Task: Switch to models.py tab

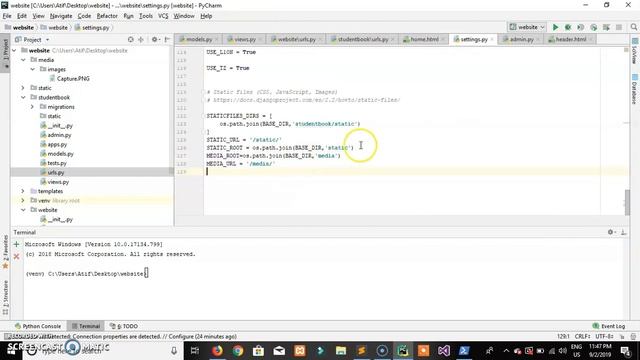Action: pyautogui.click(x=199, y=39)
